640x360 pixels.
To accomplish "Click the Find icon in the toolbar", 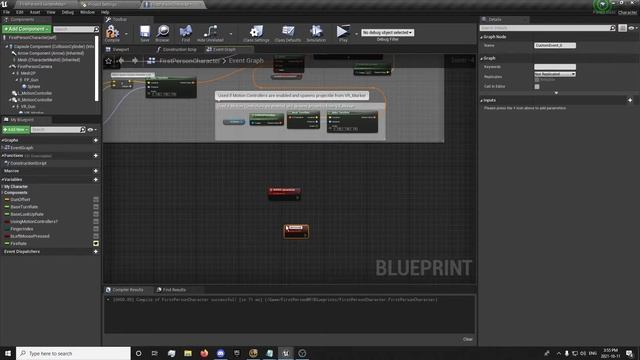I will click(x=186, y=32).
